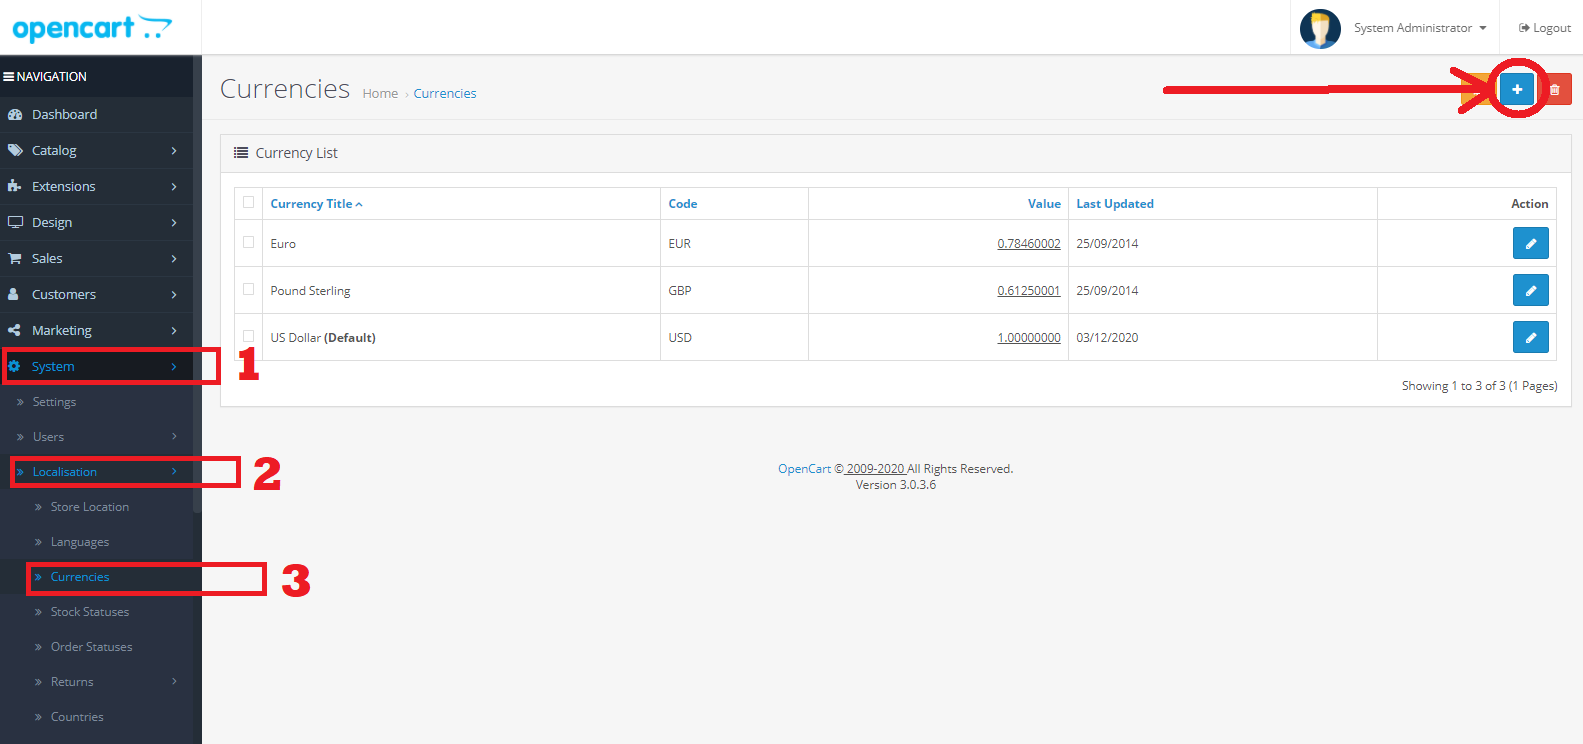The width and height of the screenshot is (1583, 744).
Task: Click the Pound Sterling value 0.61250001
Action: pyautogui.click(x=1029, y=290)
